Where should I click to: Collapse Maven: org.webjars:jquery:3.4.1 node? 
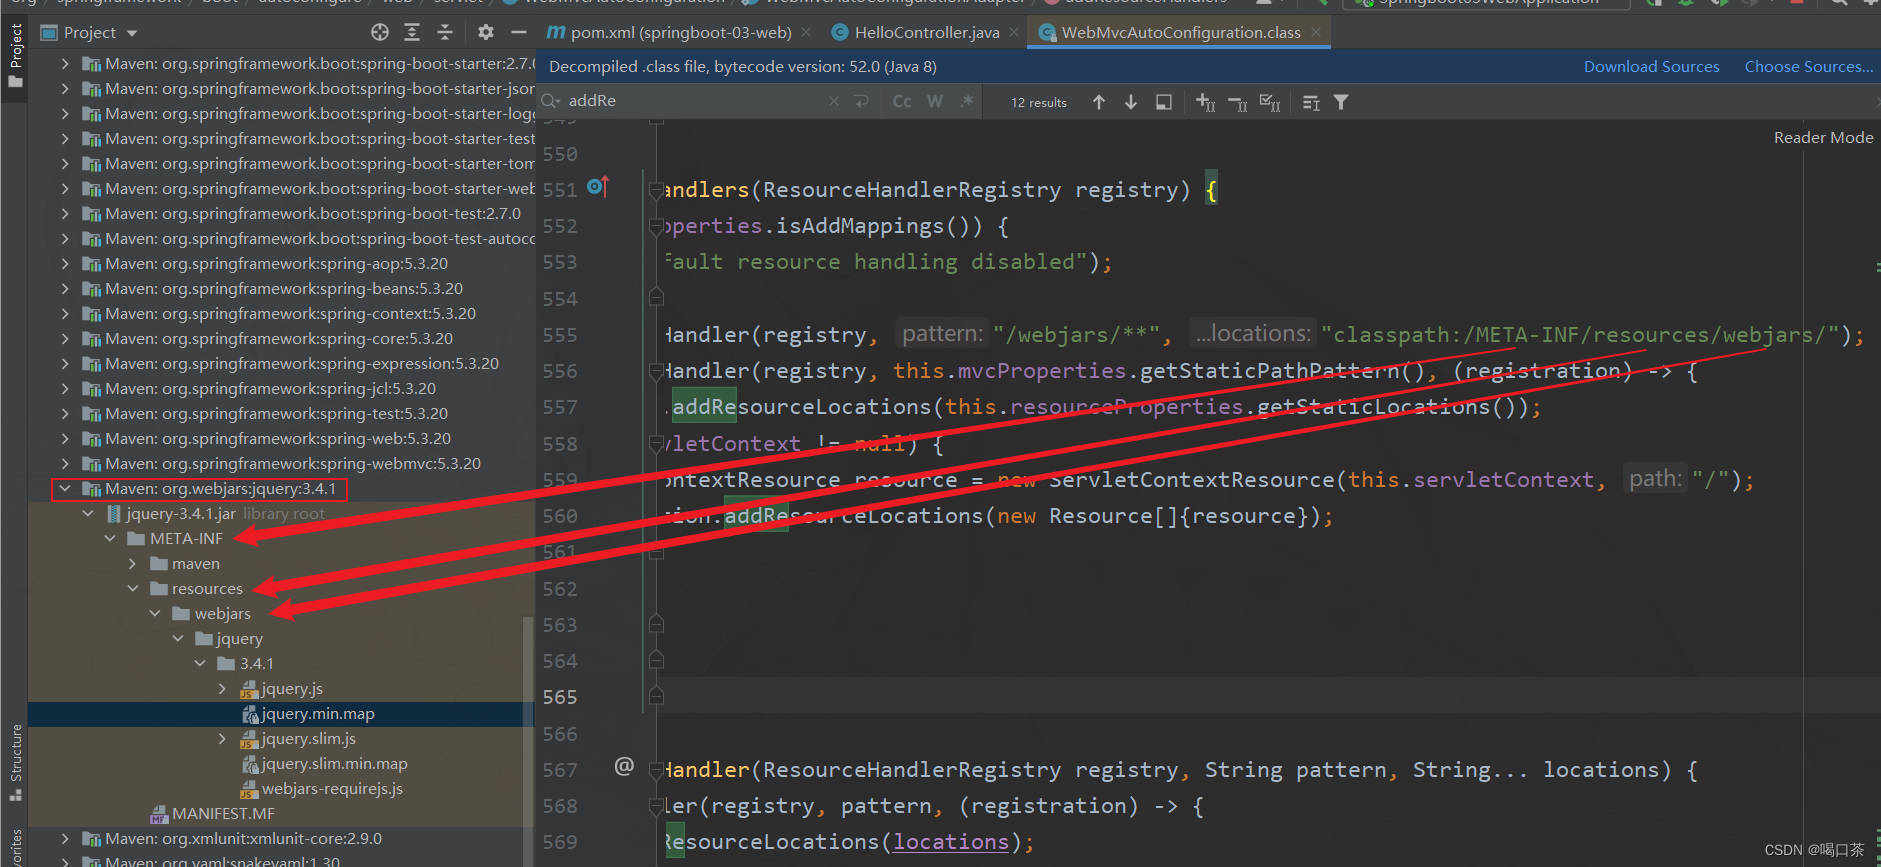65,488
